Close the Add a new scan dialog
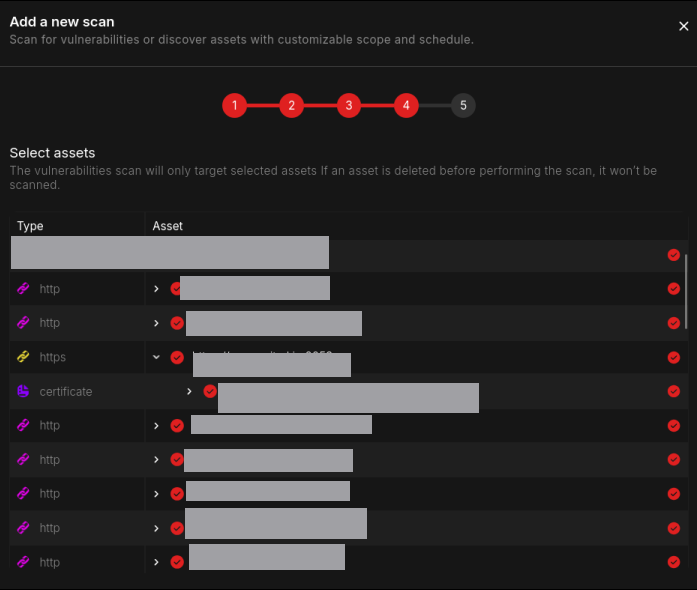The image size is (697, 590). [x=684, y=27]
